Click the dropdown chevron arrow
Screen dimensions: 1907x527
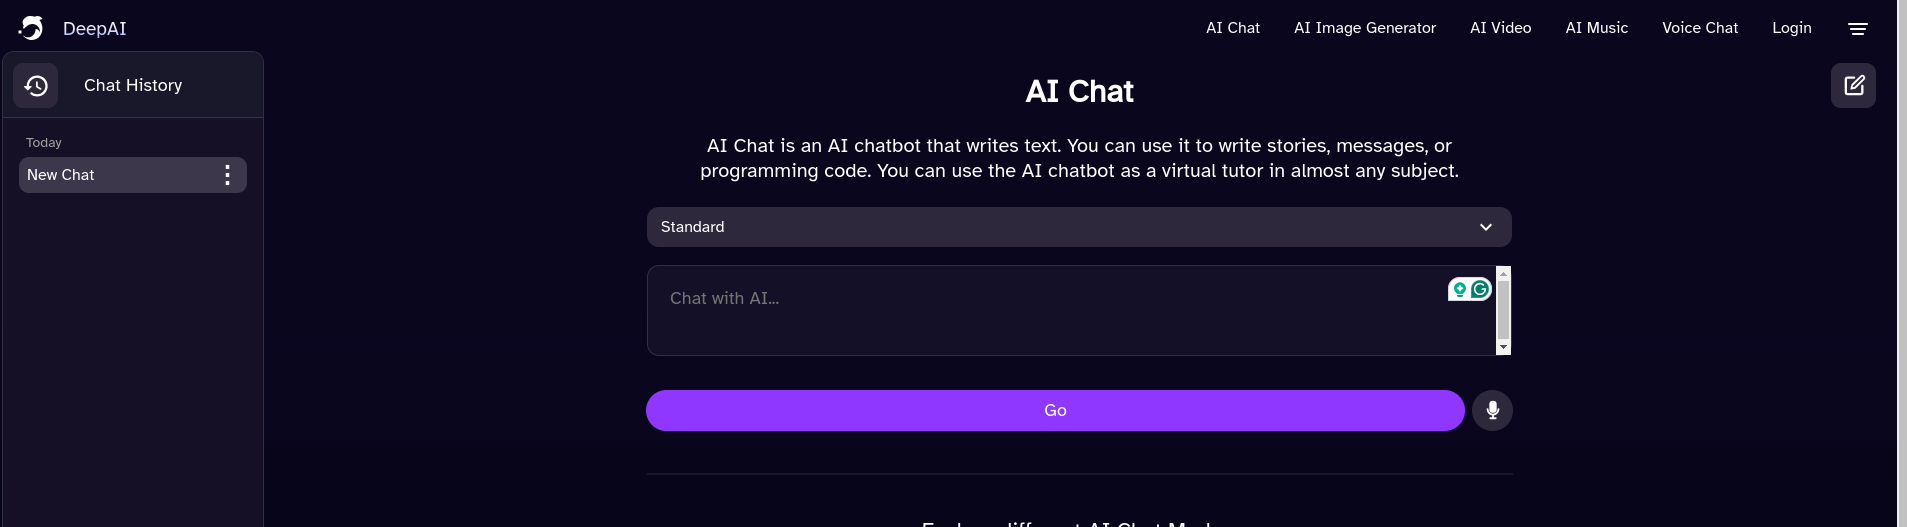click(1486, 228)
